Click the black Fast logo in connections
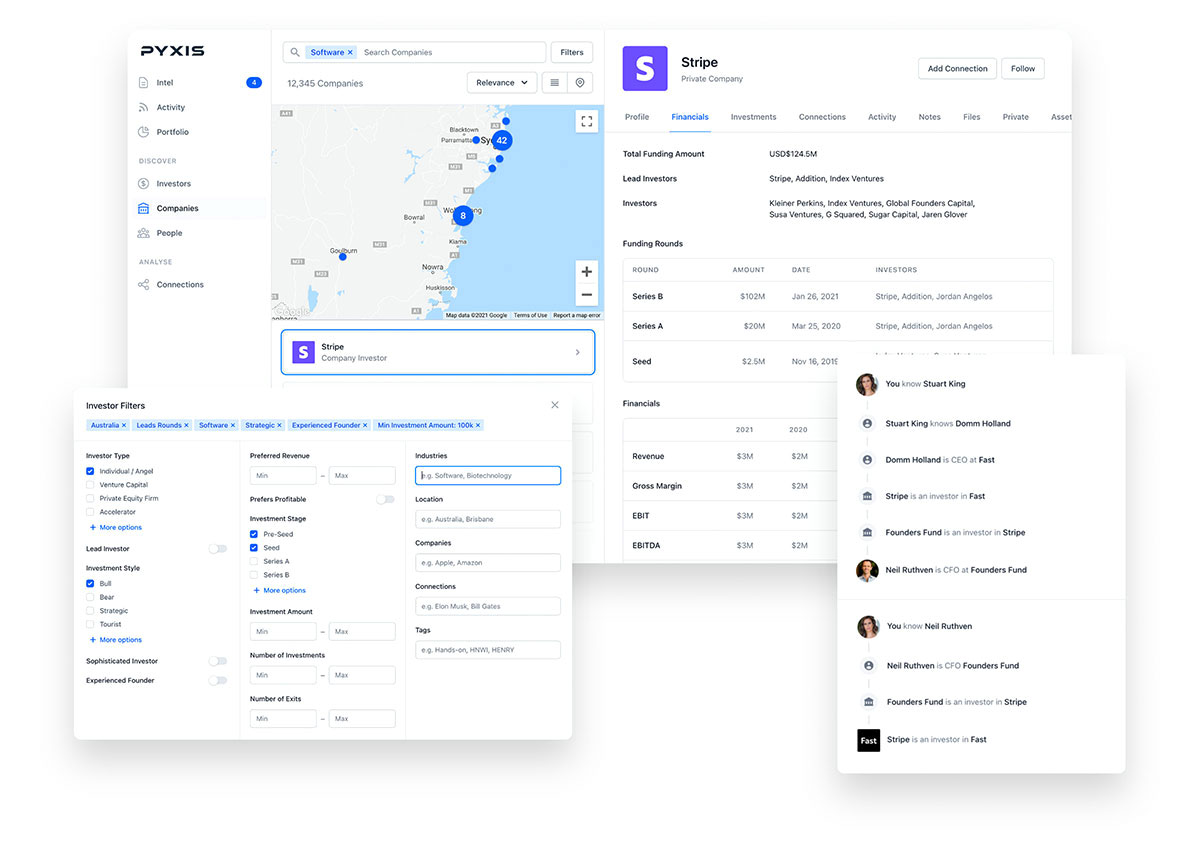 click(868, 740)
